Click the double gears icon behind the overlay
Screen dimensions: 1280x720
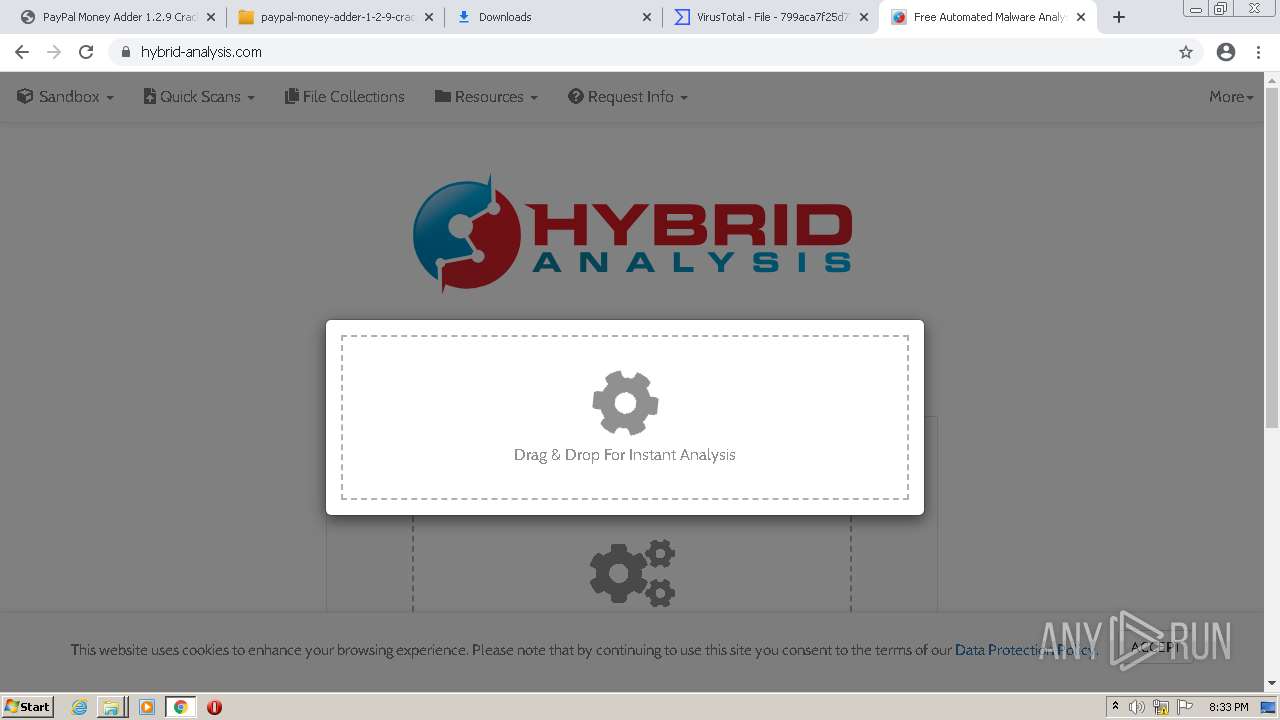(x=632, y=573)
